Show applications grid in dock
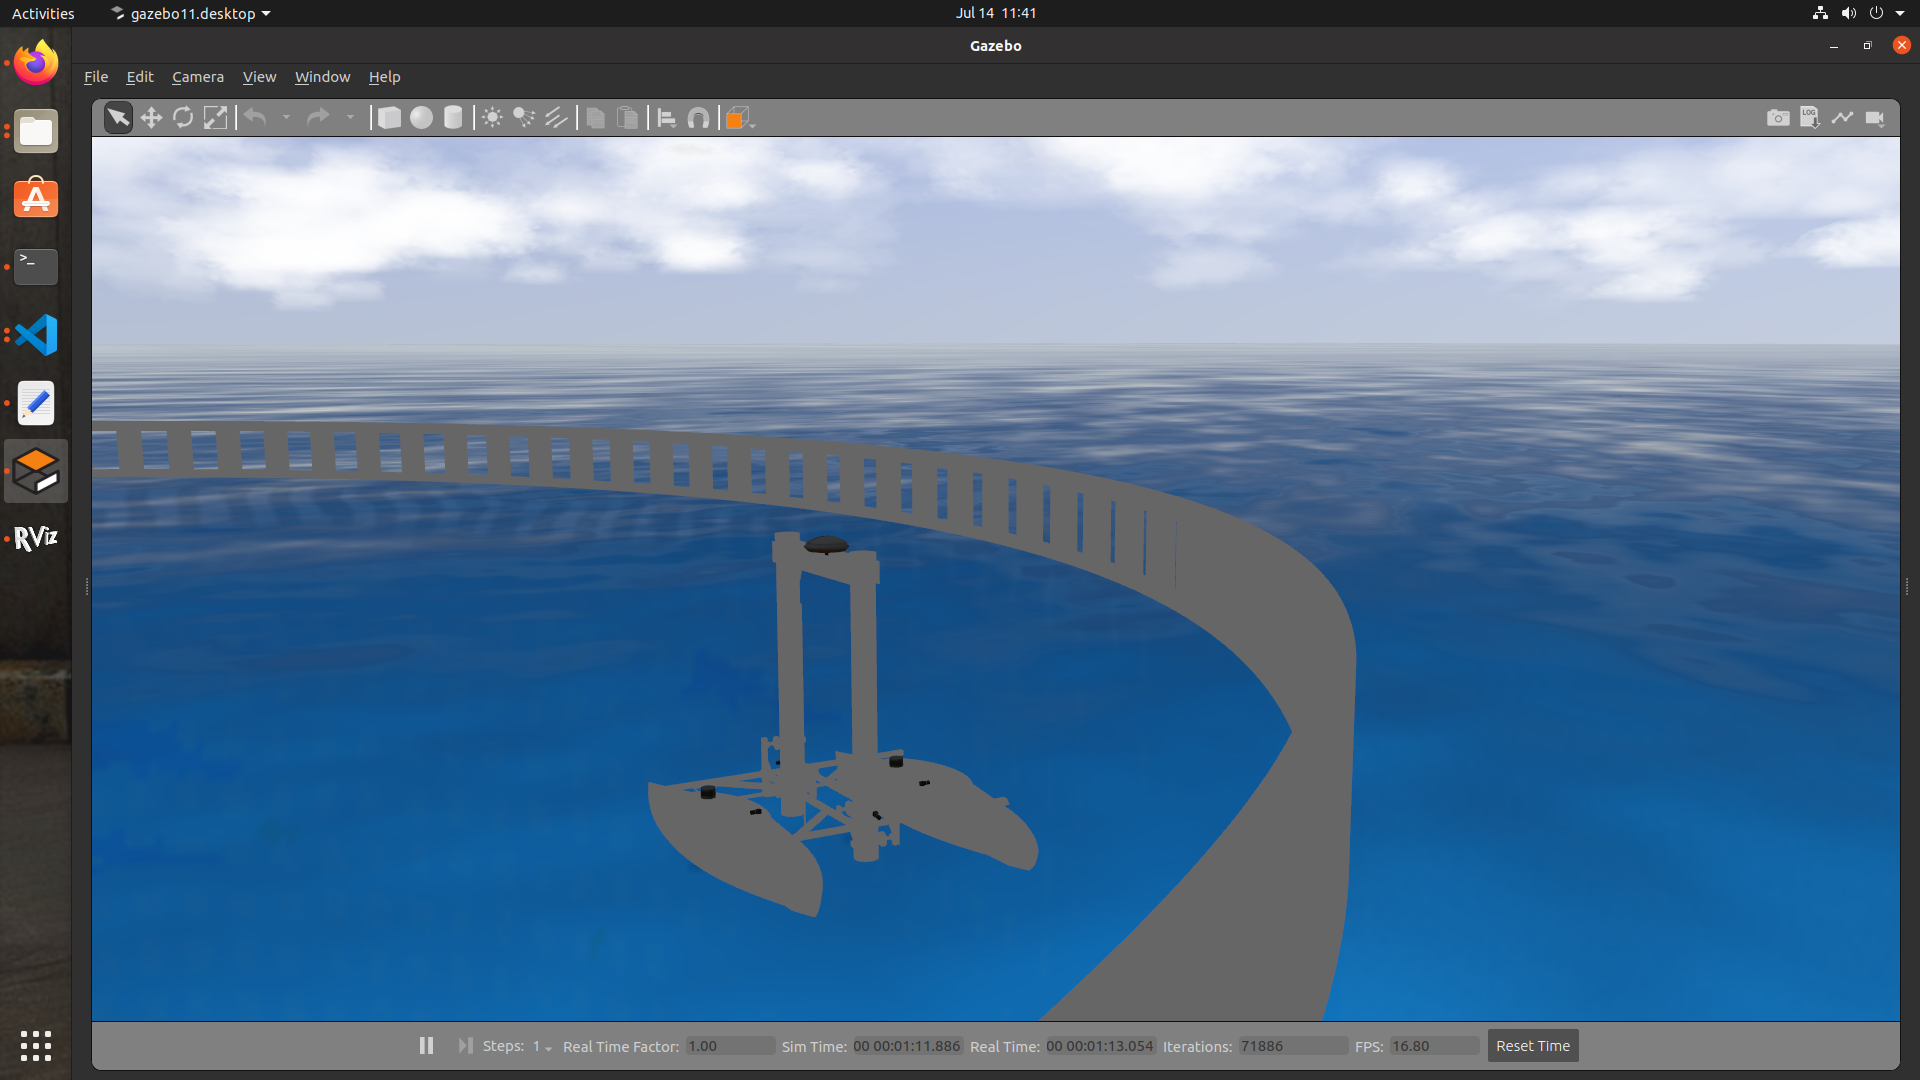The image size is (1920, 1080). coord(36,1046)
